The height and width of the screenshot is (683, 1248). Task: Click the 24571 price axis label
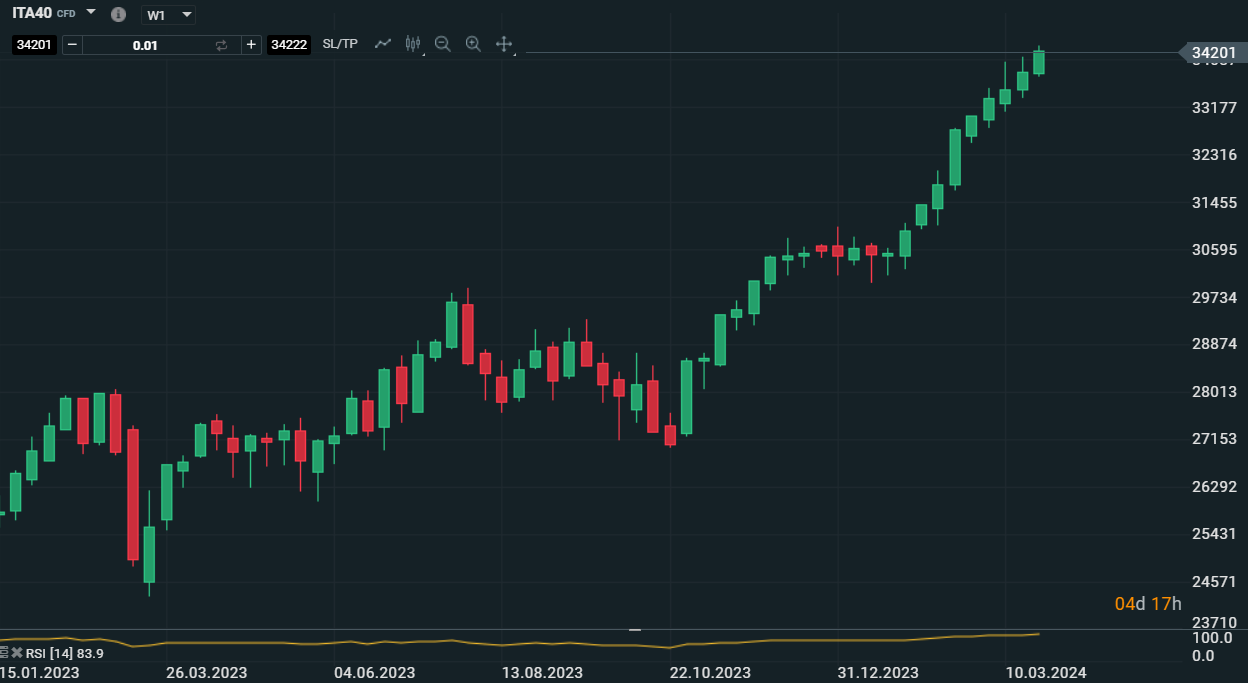[1215, 581]
